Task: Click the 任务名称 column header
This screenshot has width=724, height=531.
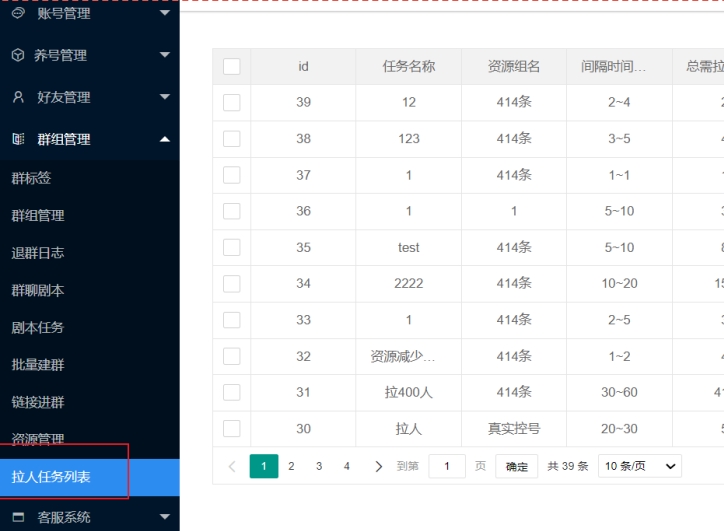Action: coord(409,66)
